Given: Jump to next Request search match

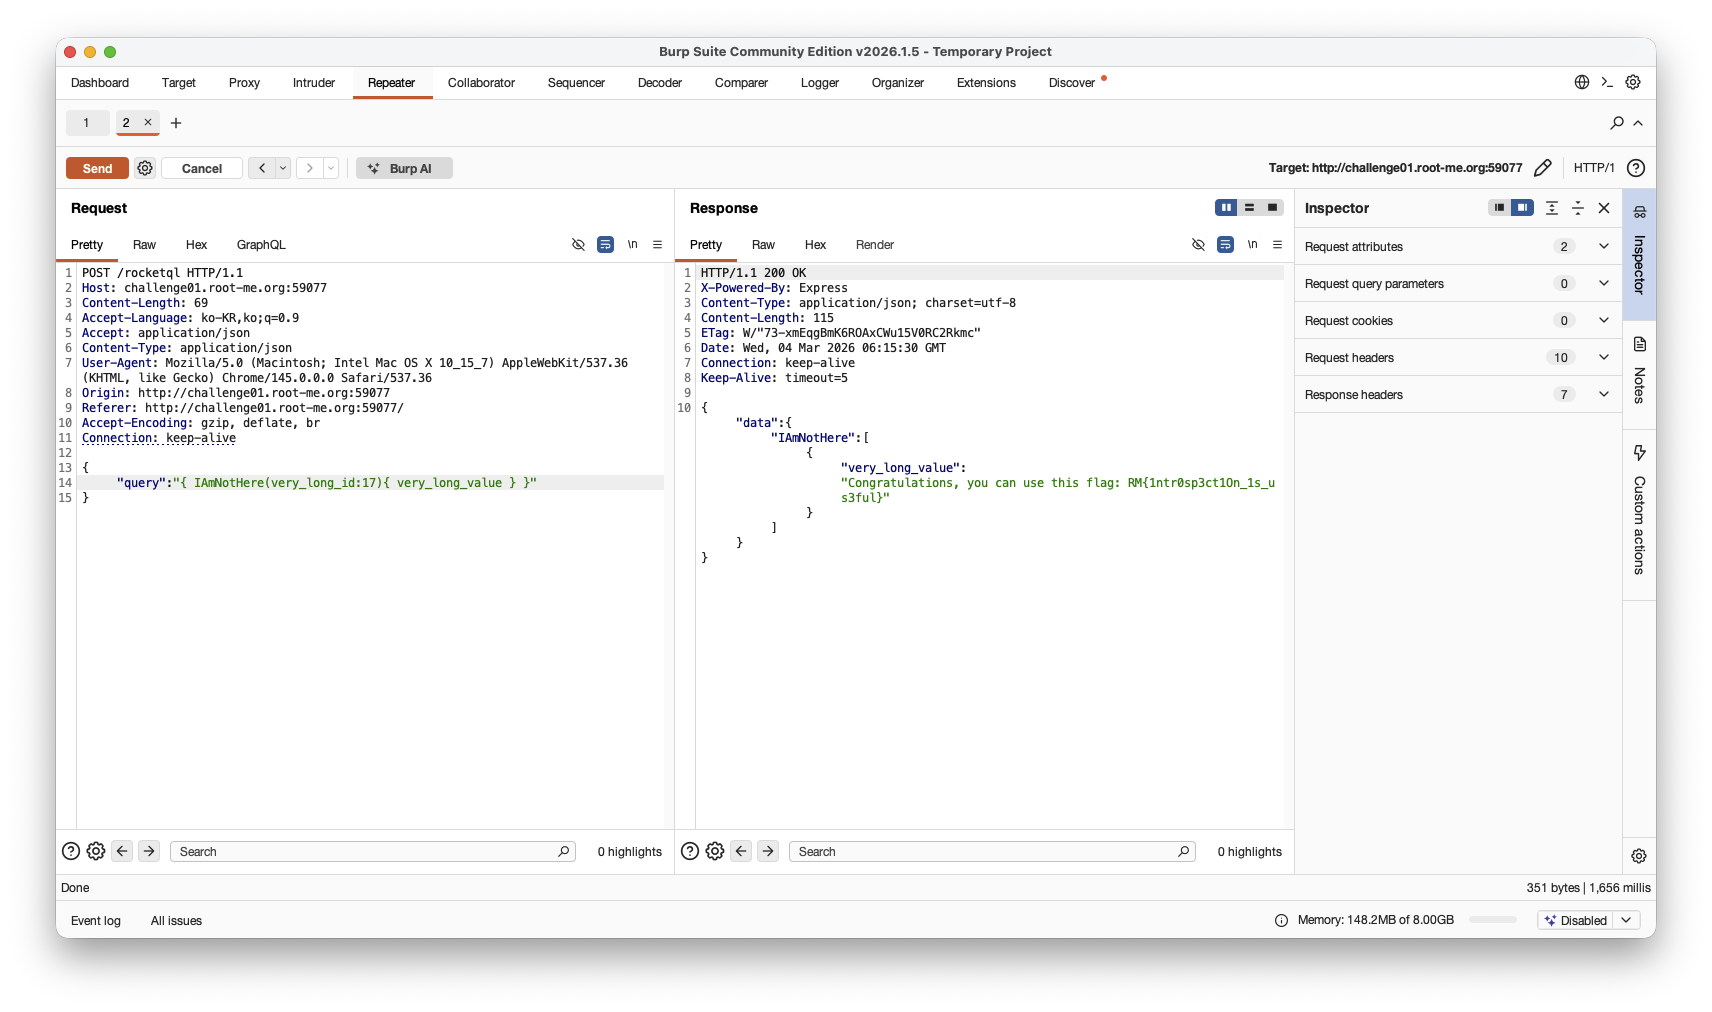Looking at the screenshot, I should (x=149, y=851).
